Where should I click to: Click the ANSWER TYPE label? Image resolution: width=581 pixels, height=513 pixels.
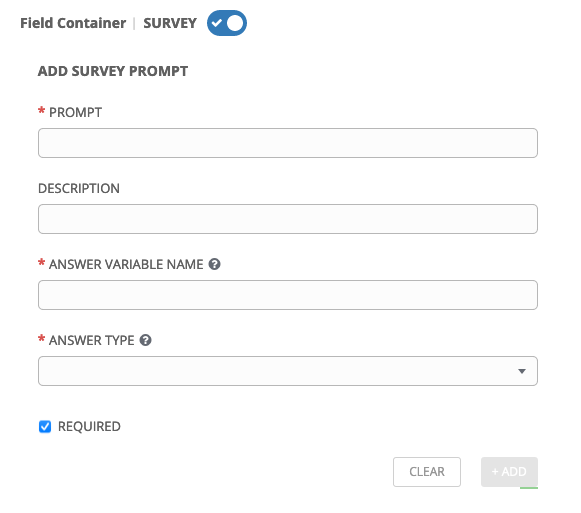pyautogui.click(x=92, y=340)
